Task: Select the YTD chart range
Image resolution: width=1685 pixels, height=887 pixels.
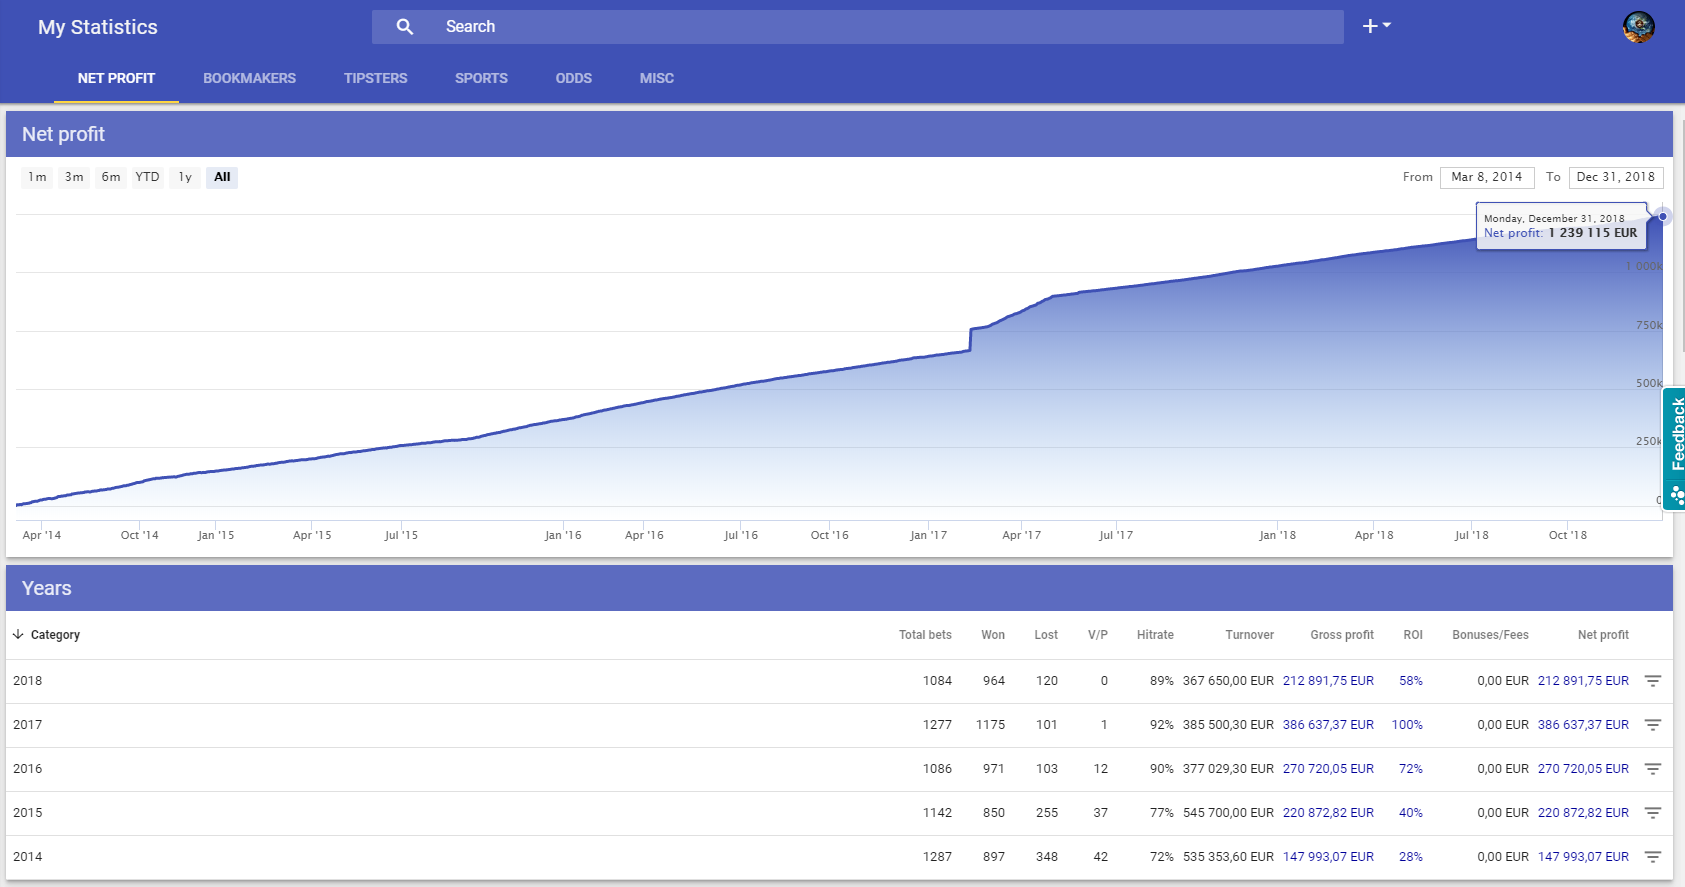Action: pos(147,177)
